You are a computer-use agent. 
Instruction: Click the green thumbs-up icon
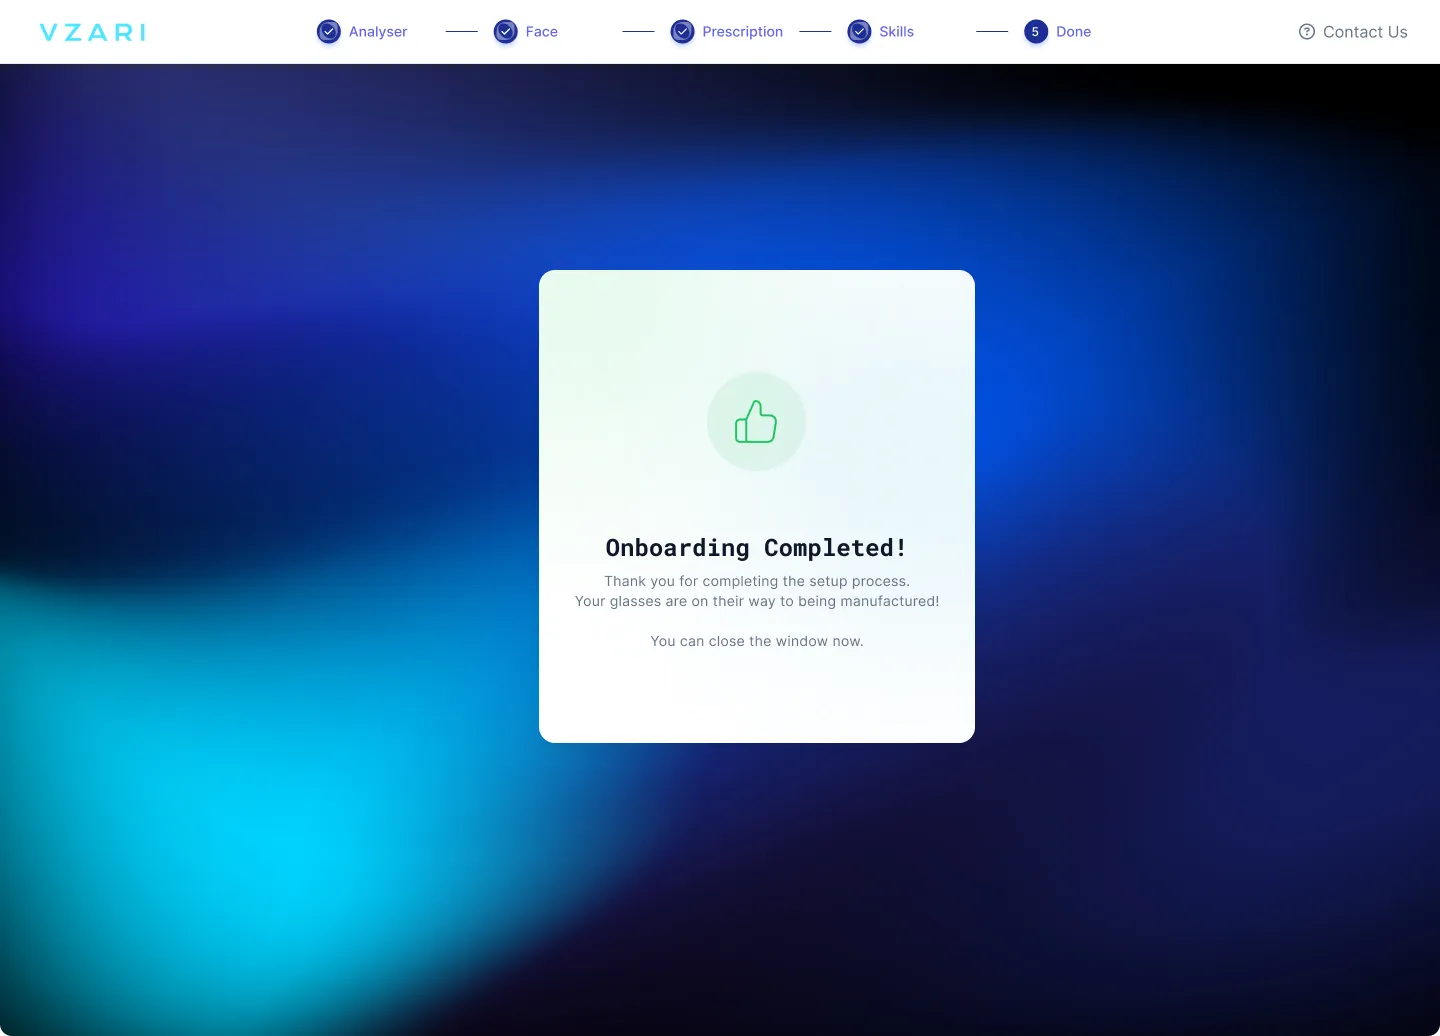pyautogui.click(x=756, y=421)
